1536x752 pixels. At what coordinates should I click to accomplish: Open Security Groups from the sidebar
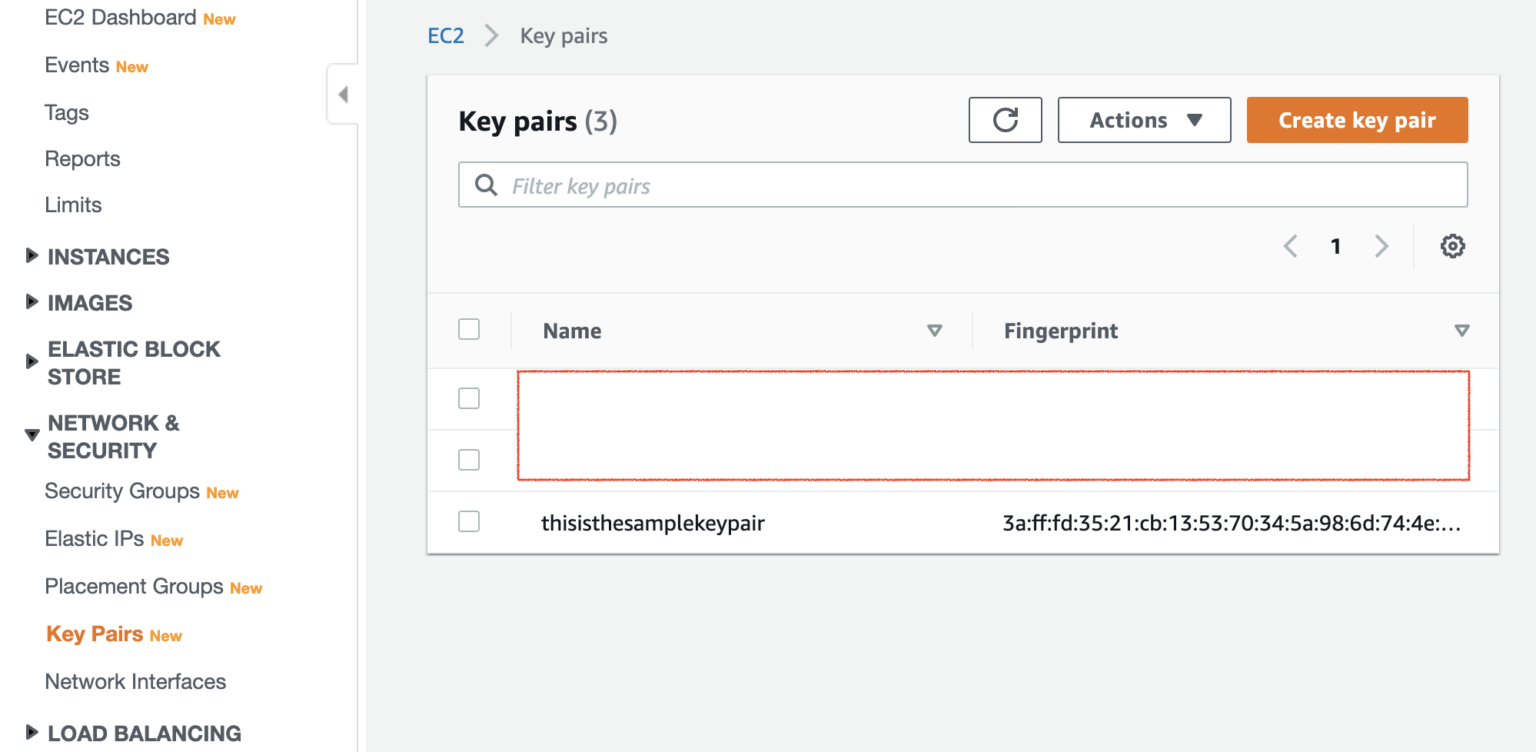pos(121,490)
